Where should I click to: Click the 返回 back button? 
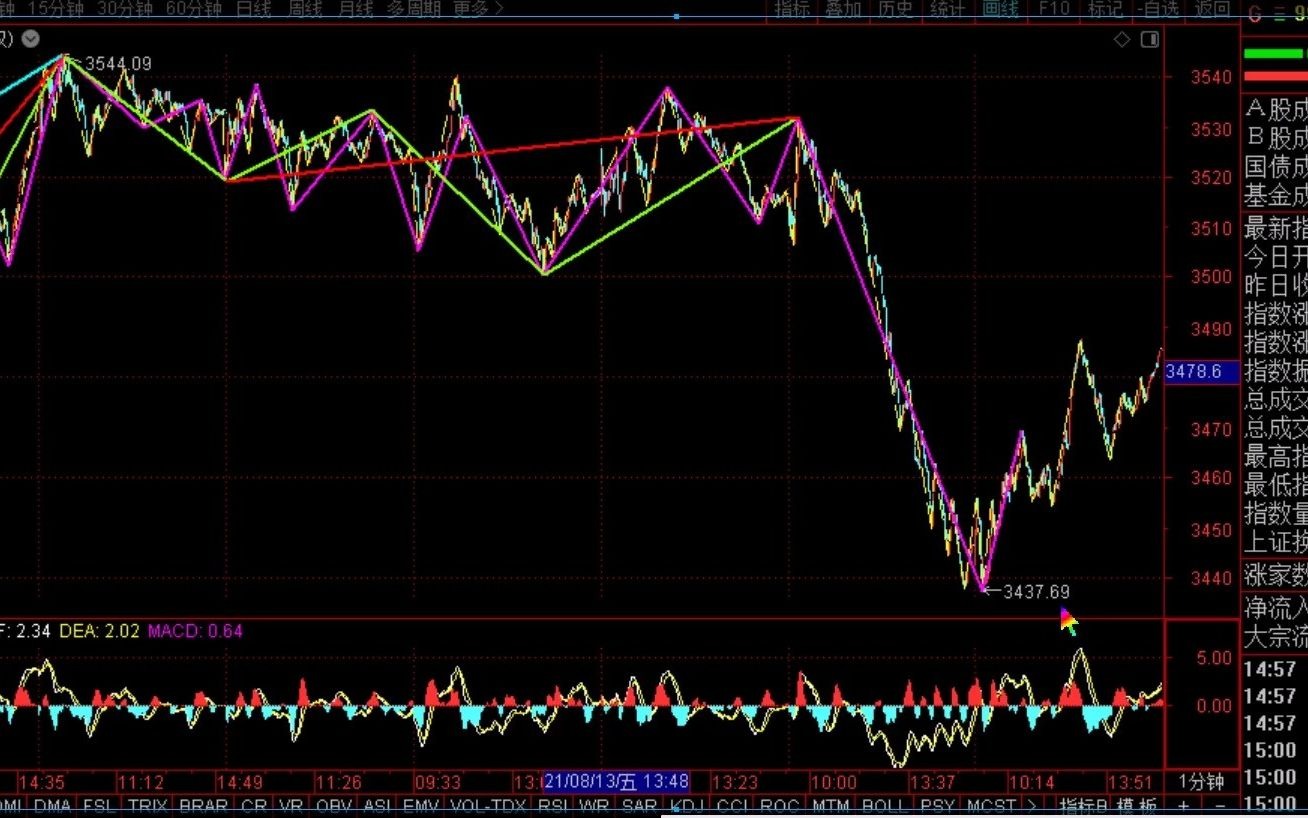pyautogui.click(x=1212, y=9)
